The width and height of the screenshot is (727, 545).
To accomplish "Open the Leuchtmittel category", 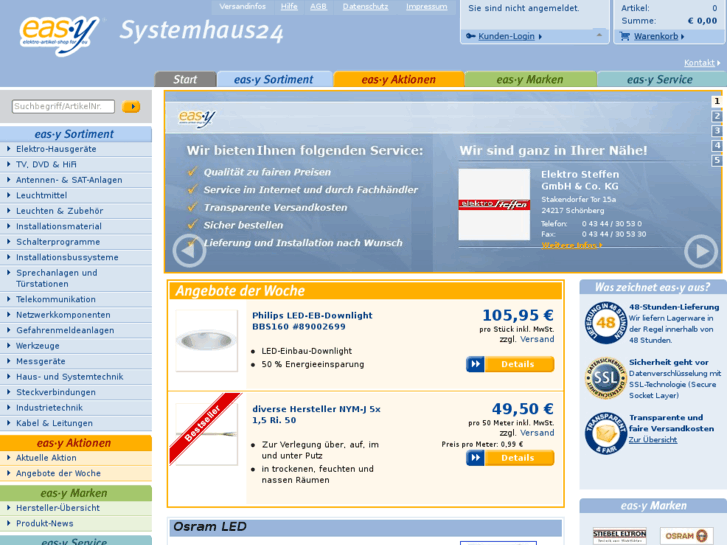I will click(76, 196).
